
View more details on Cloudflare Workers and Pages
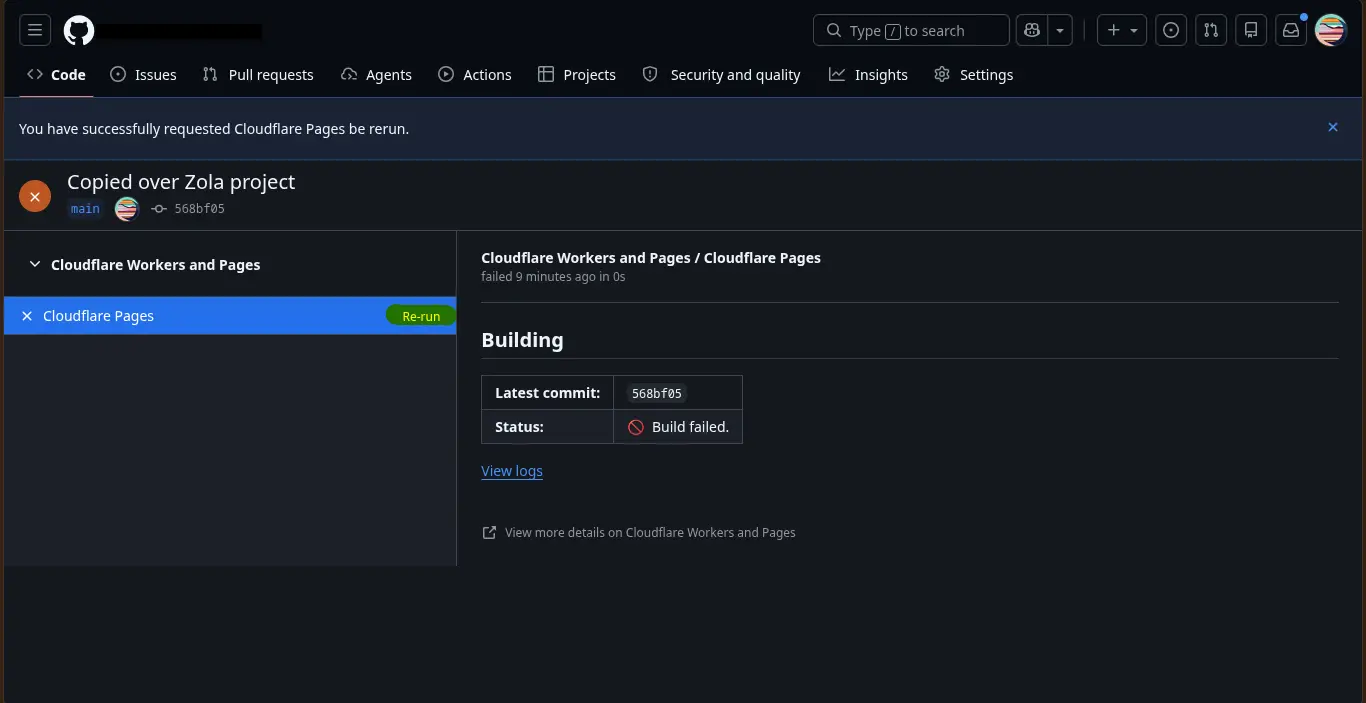(639, 533)
